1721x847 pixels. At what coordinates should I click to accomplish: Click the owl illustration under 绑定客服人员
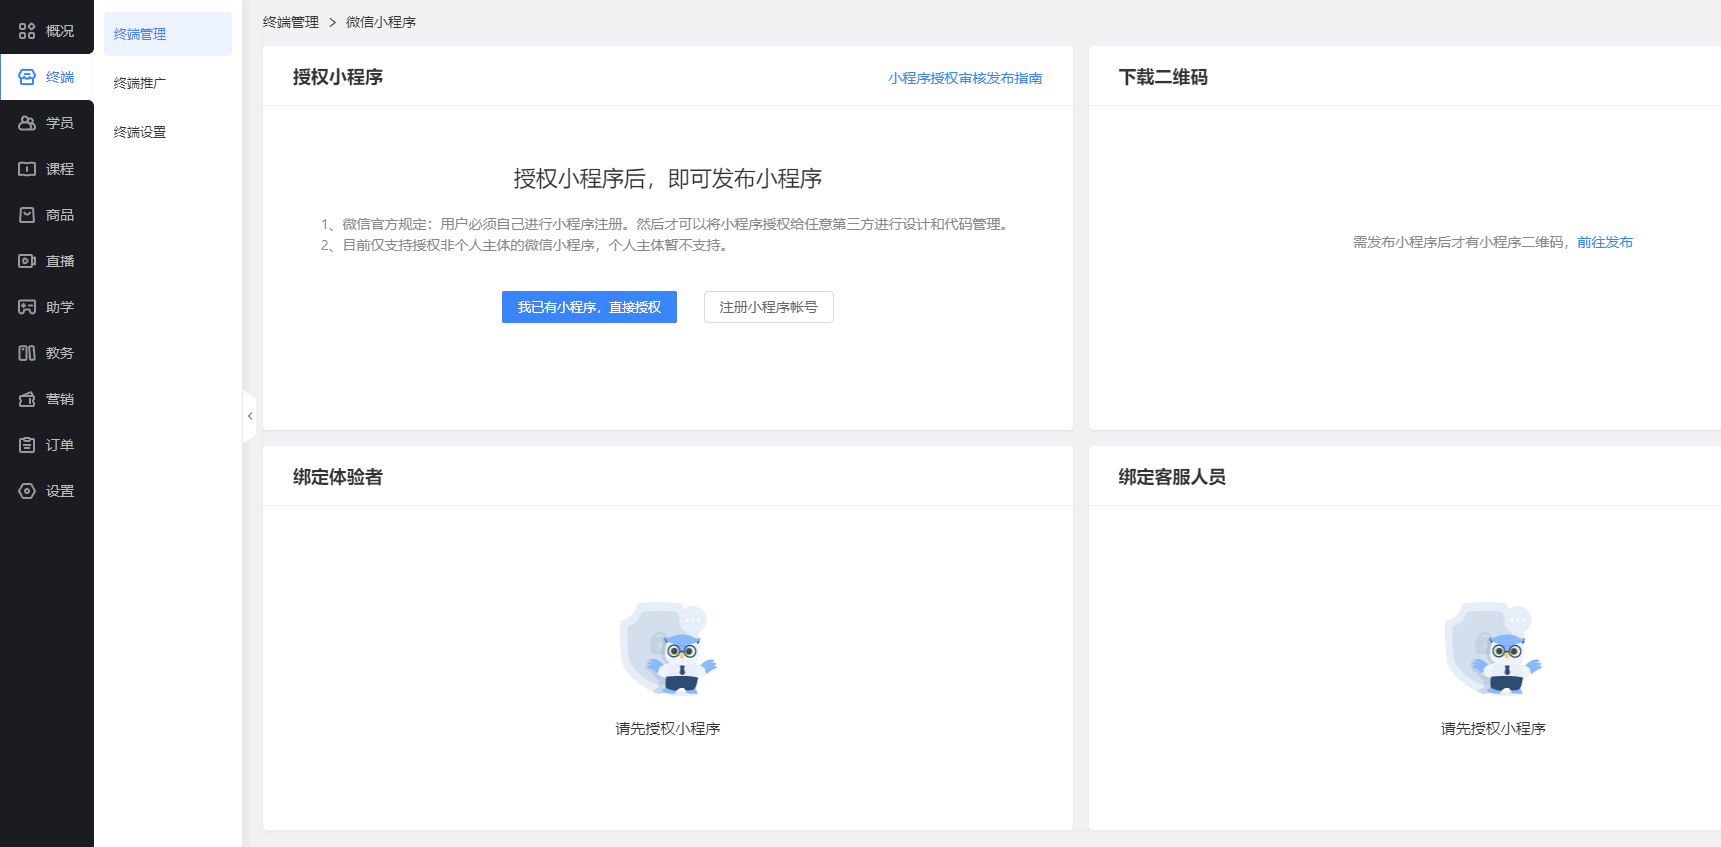point(1493,649)
